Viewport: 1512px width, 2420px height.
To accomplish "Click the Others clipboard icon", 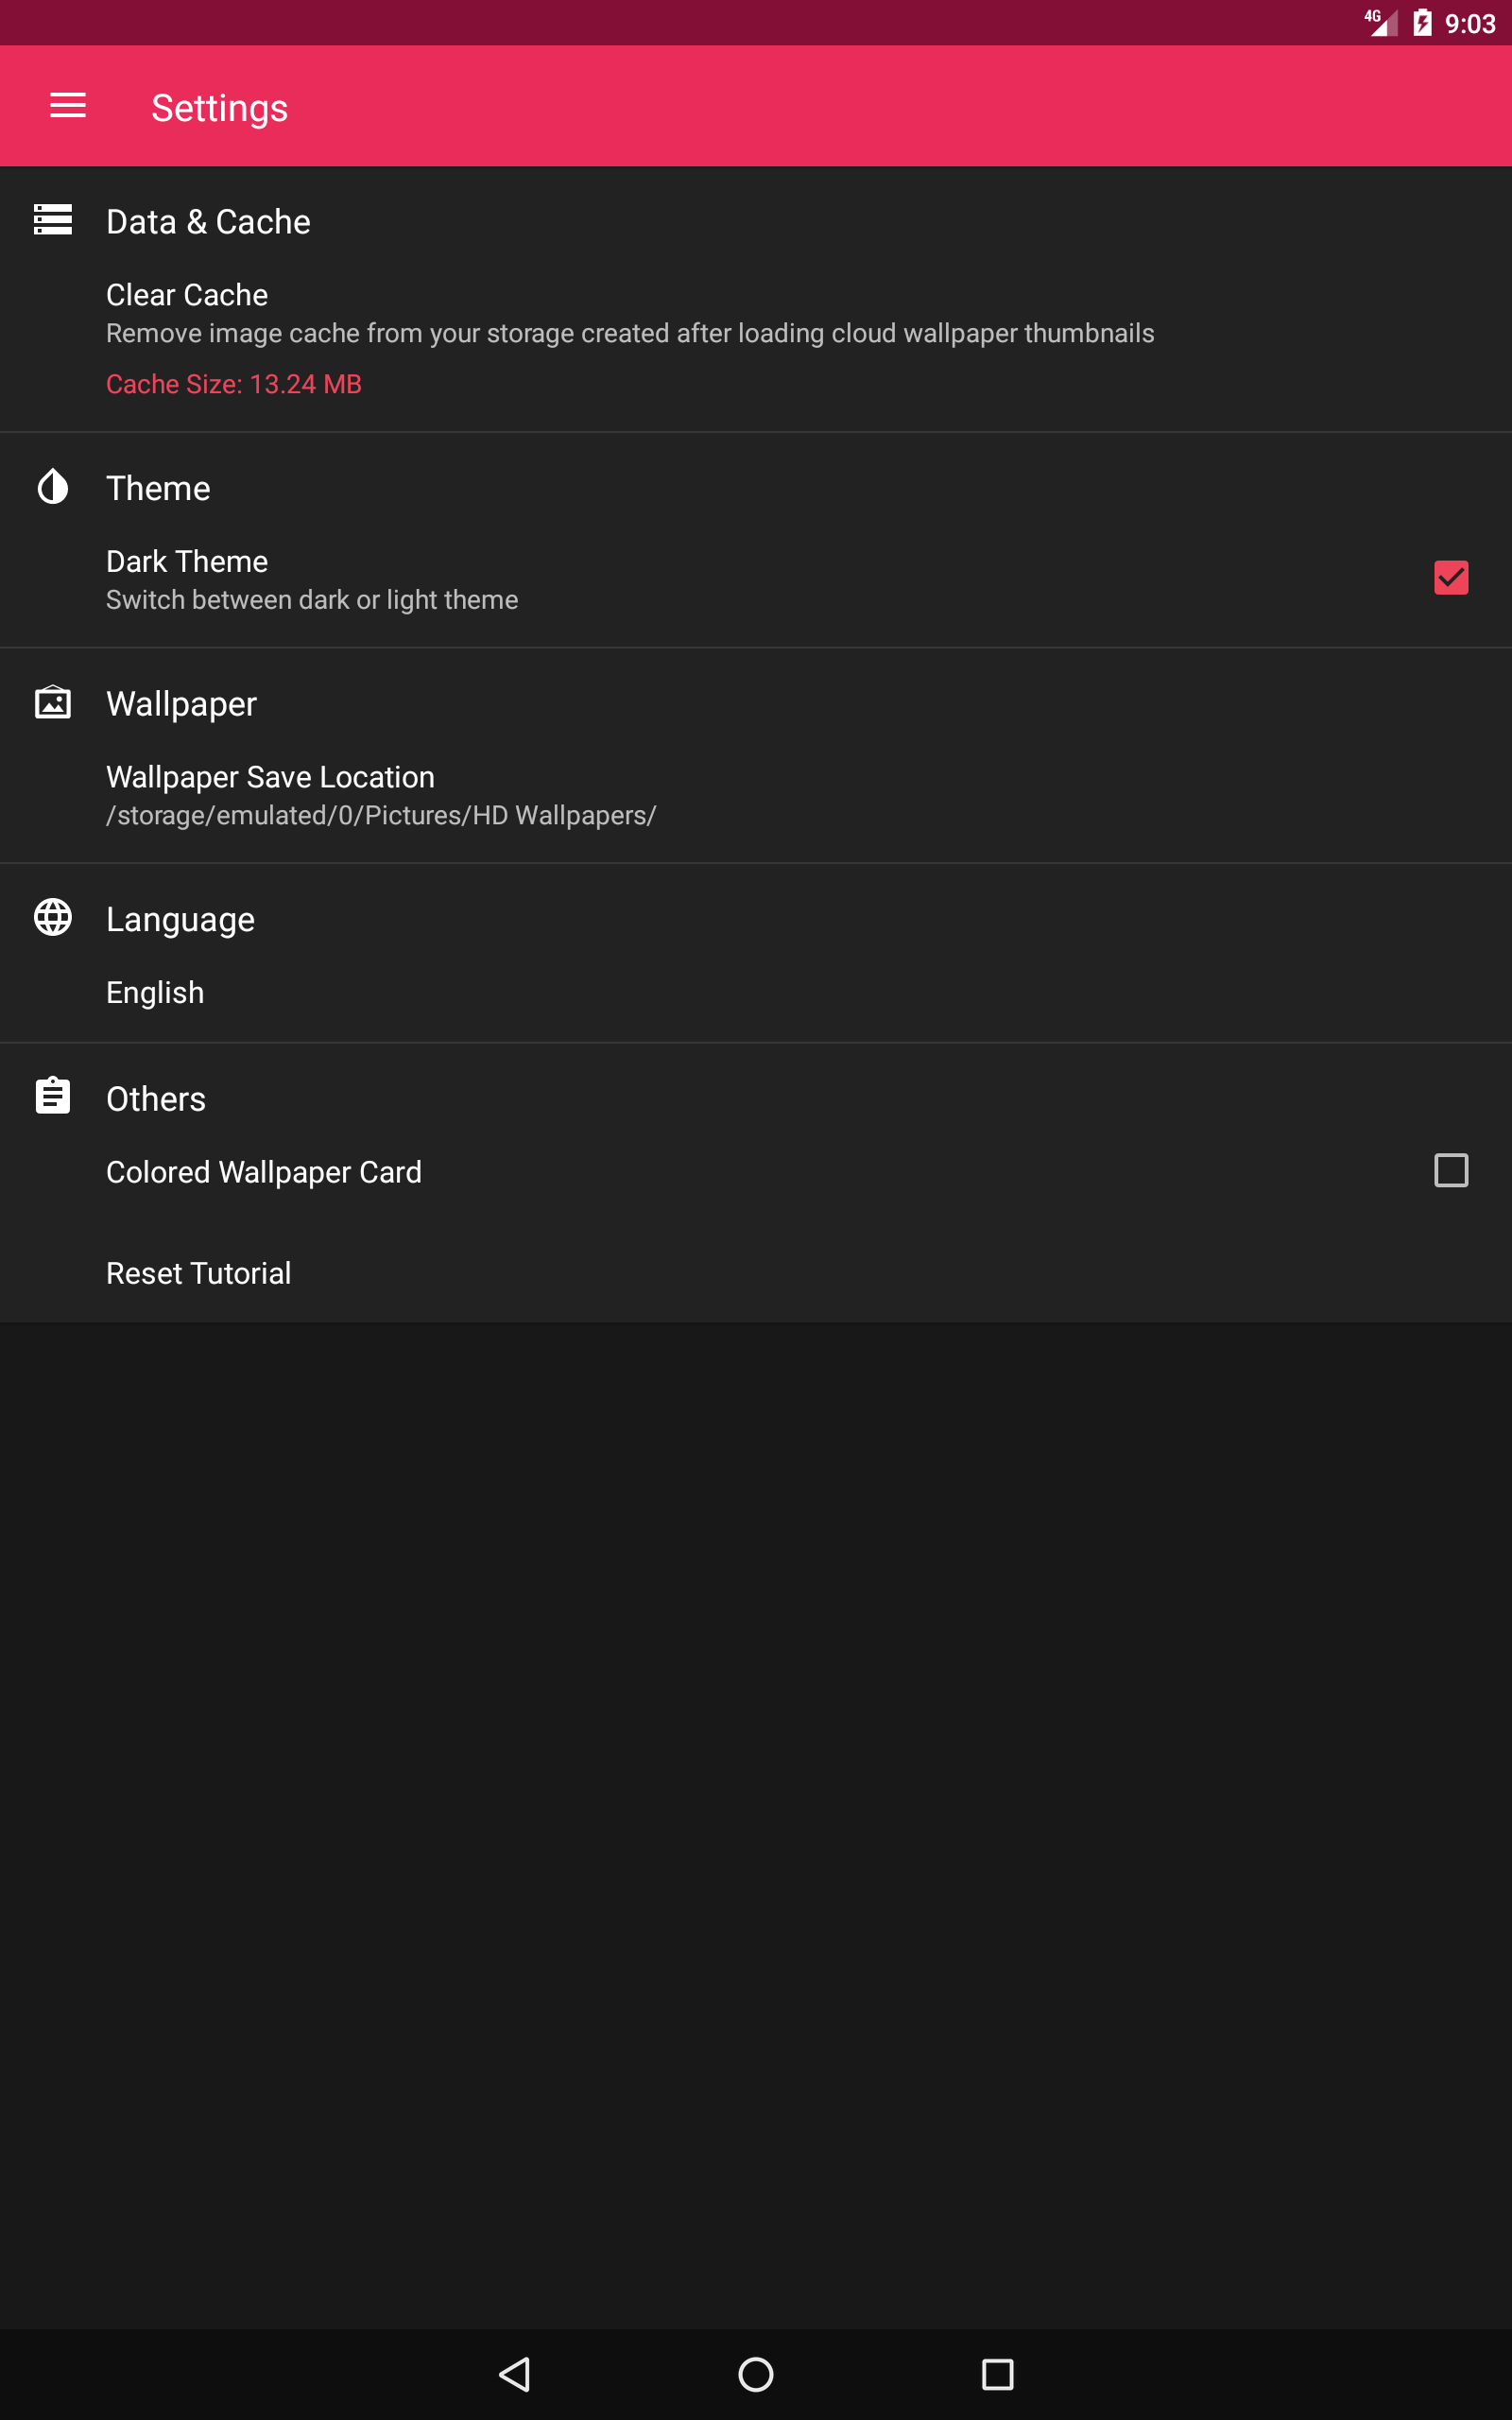I will click(x=53, y=1096).
